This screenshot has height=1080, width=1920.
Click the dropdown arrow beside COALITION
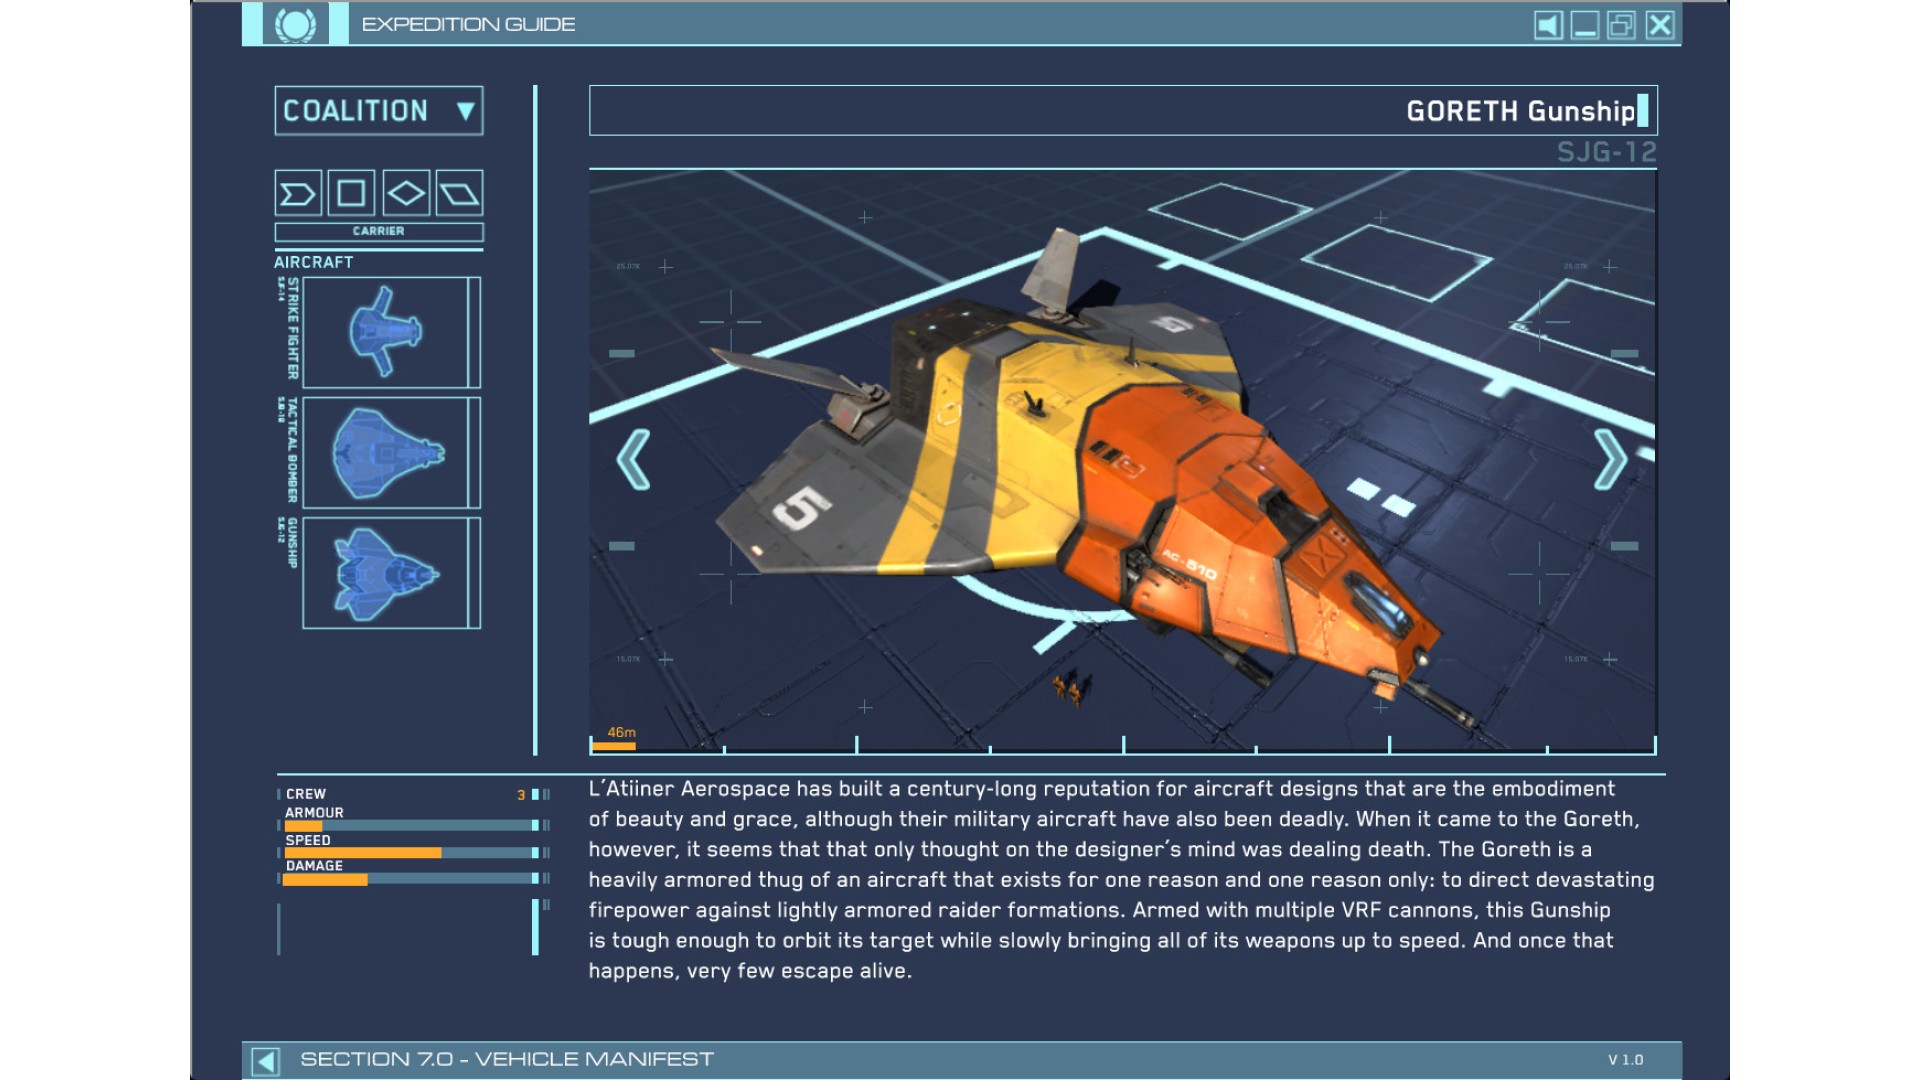coord(465,111)
